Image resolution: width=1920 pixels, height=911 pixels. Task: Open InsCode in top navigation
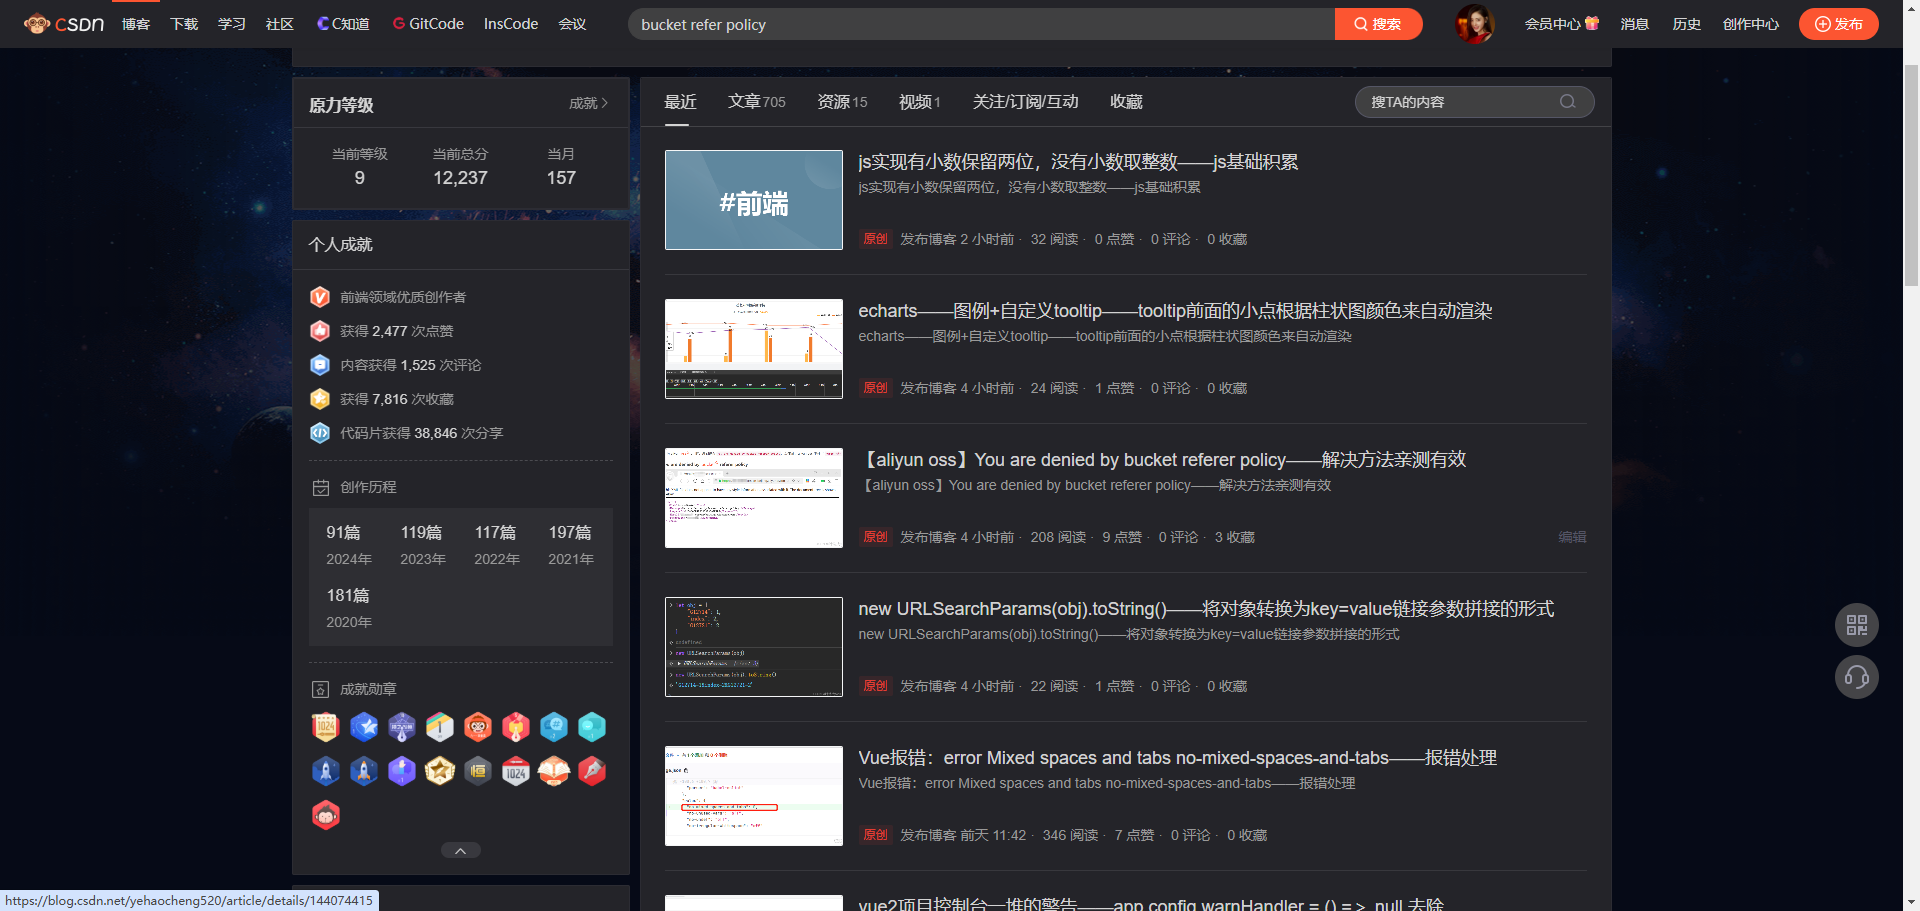(511, 24)
